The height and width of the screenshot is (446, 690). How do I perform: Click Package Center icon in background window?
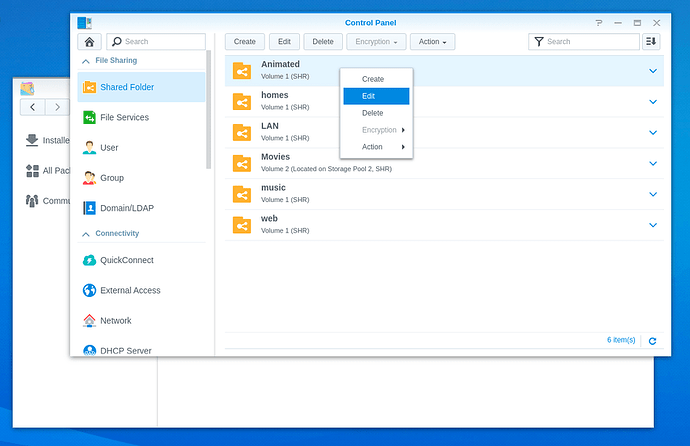pyautogui.click(x=27, y=88)
